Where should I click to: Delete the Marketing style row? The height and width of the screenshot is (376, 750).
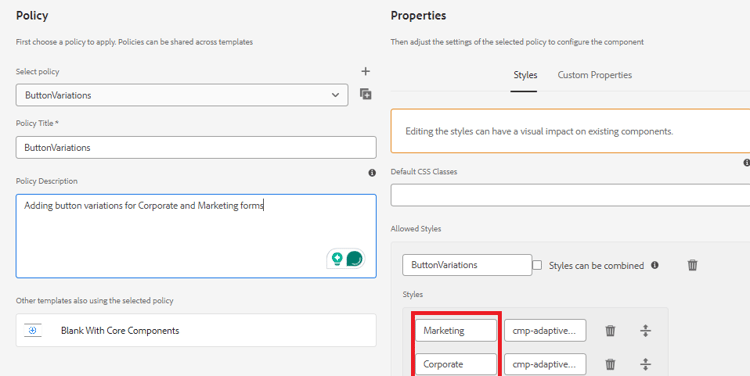pyautogui.click(x=610, y=331)
